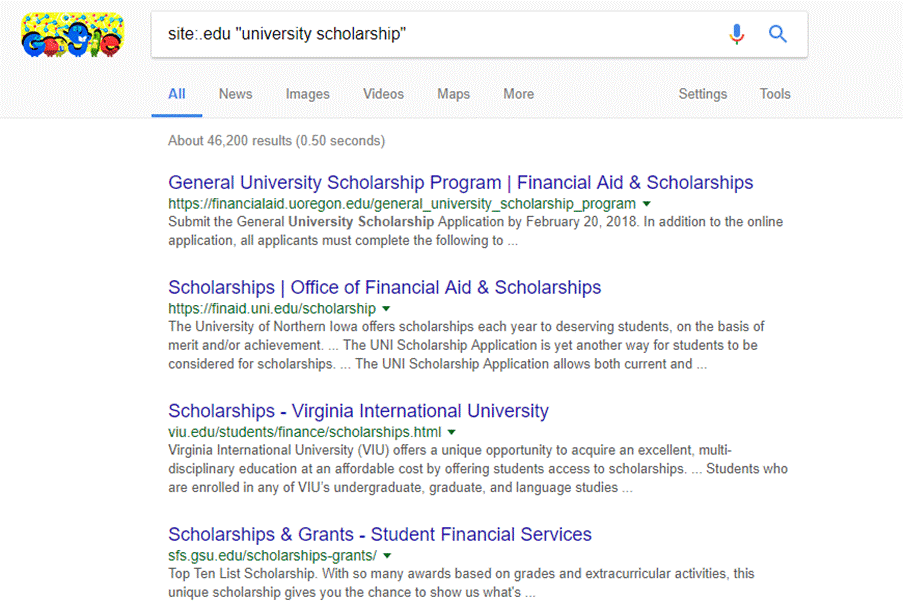This screenshot has width=903, height=601.
Task: Open the Scholarships & Grants result link
Action: (379, 534)
